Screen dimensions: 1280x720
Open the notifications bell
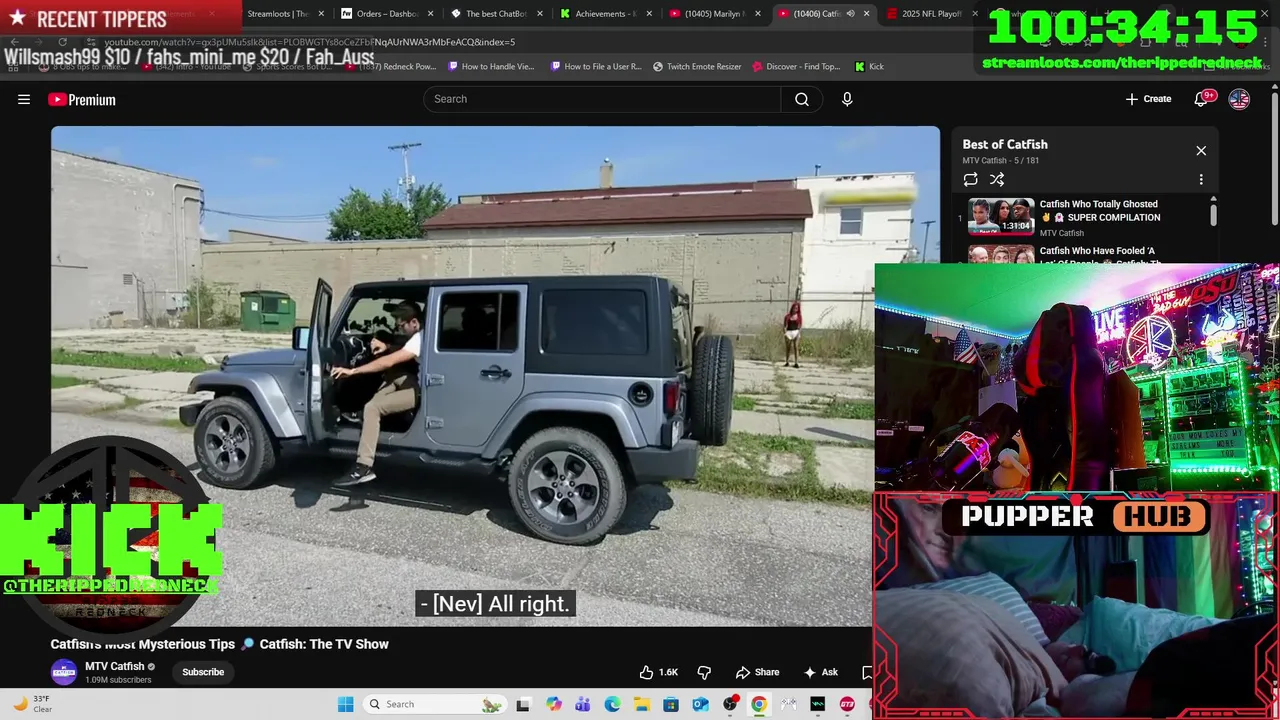(1203, 99)
